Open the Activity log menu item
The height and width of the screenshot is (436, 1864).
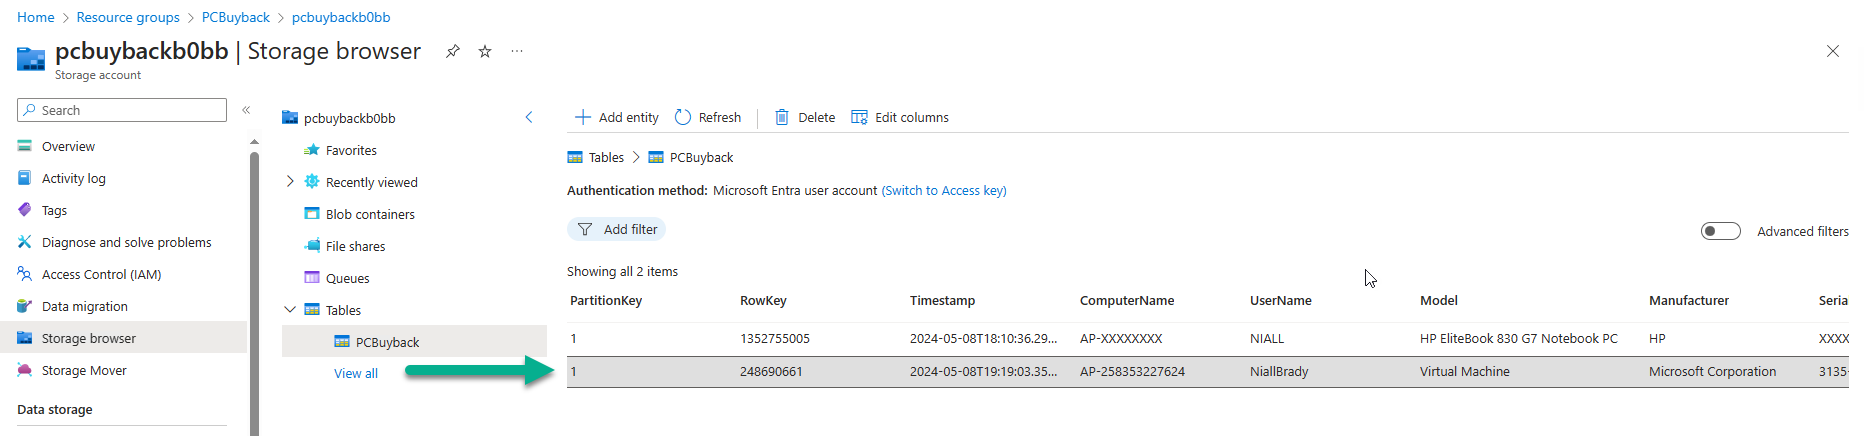(x=73, y=178)
